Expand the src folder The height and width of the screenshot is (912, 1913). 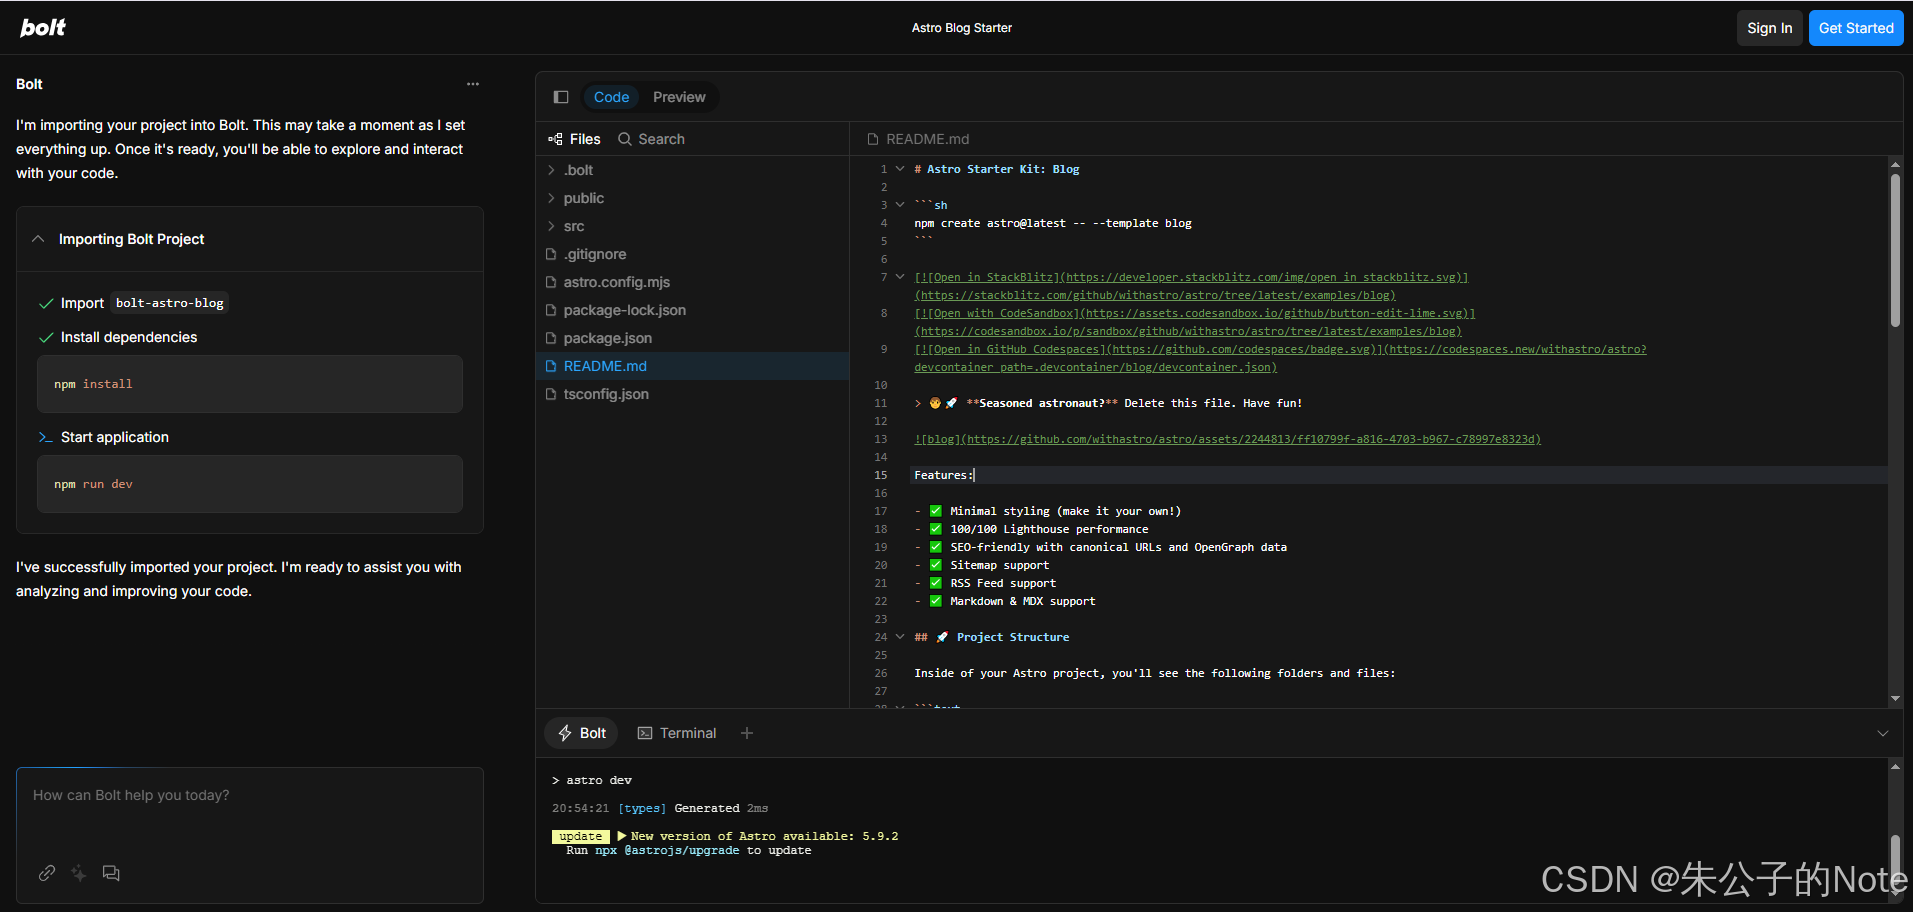coord(551,226)
